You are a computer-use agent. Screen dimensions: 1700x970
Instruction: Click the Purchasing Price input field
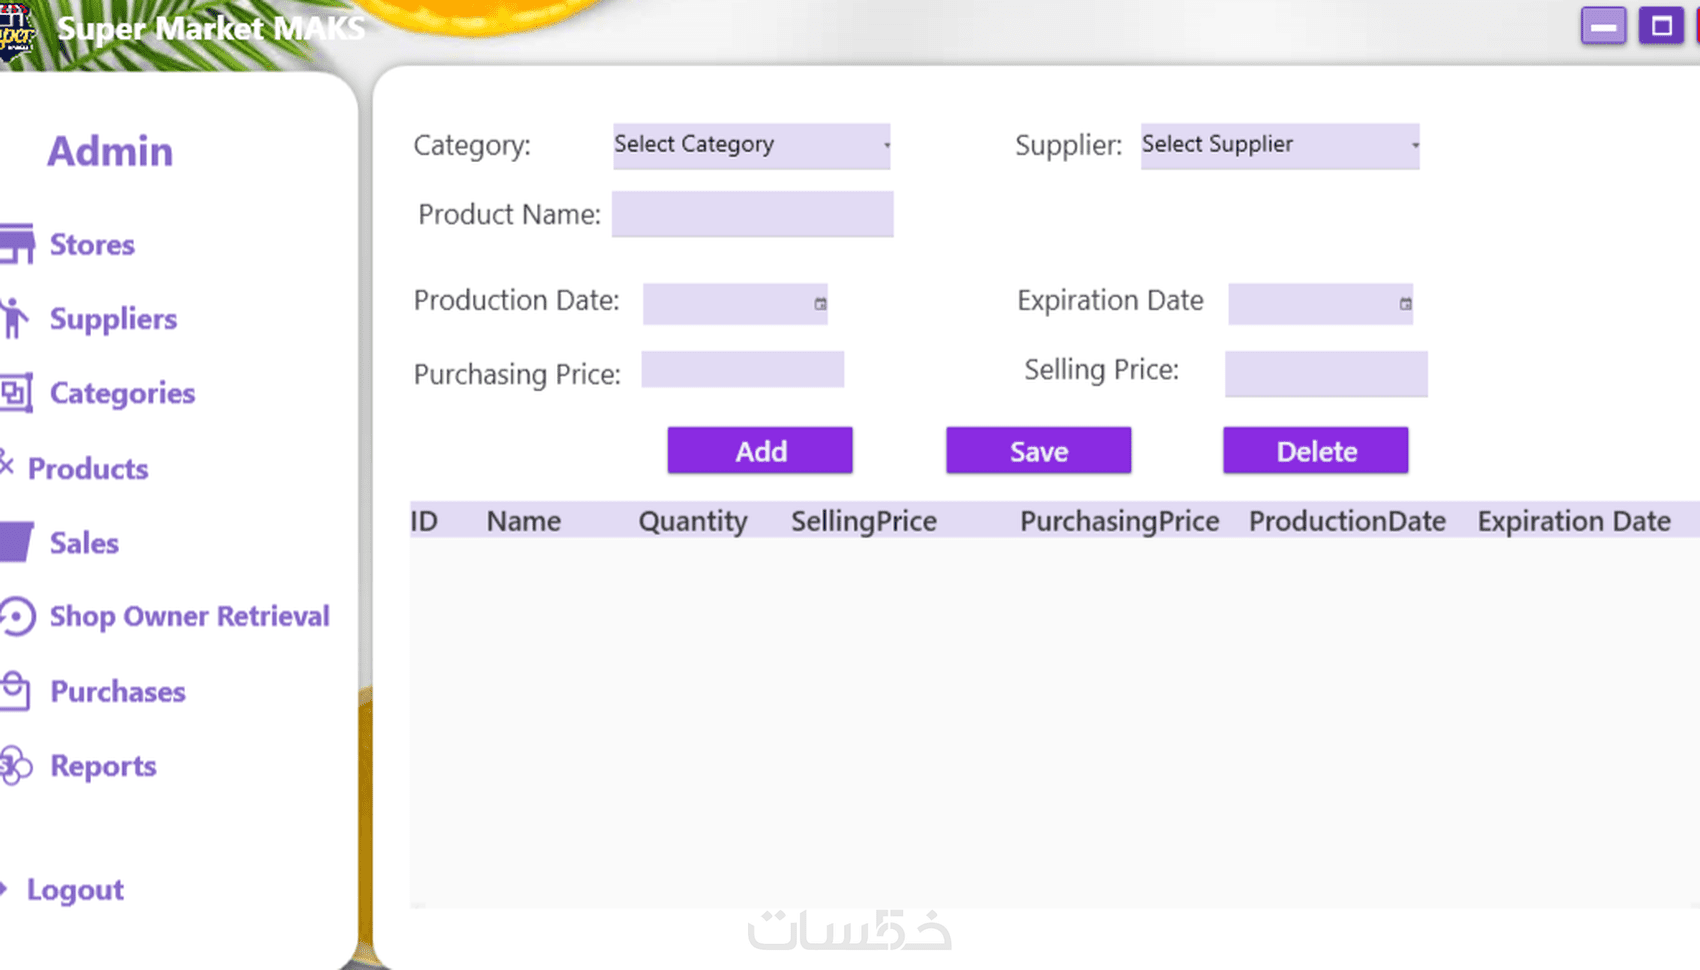[742, 370]
